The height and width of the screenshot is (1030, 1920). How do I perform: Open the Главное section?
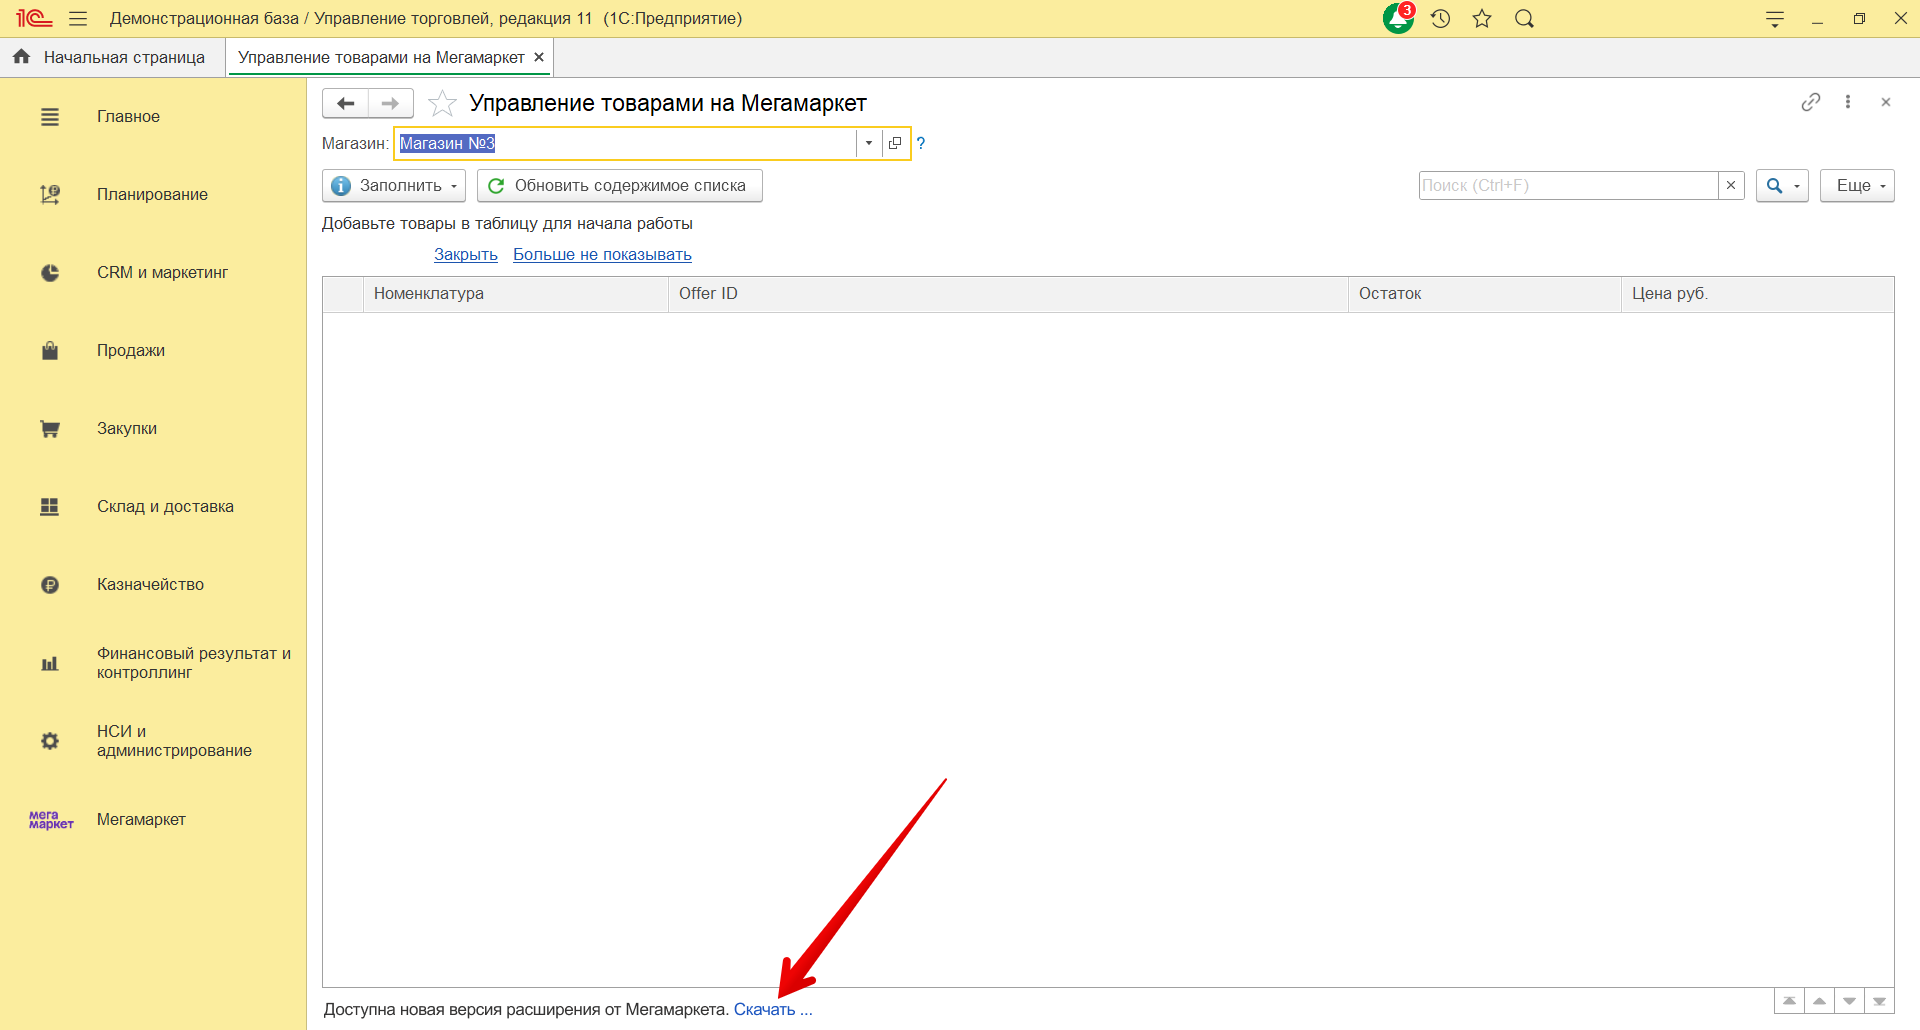click(128, 117)
